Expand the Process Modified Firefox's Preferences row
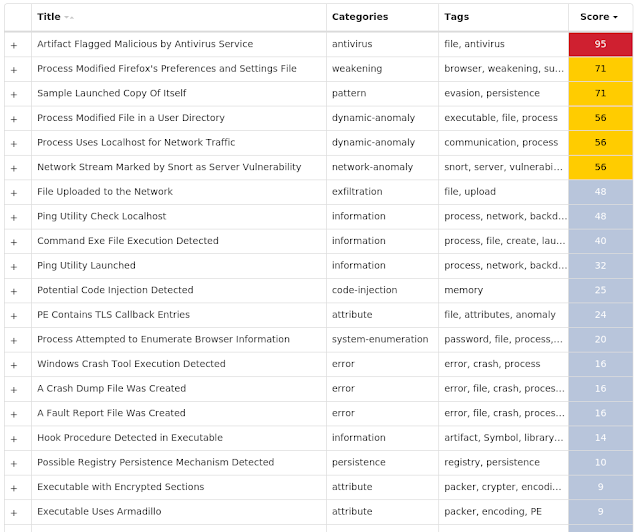 14,70
